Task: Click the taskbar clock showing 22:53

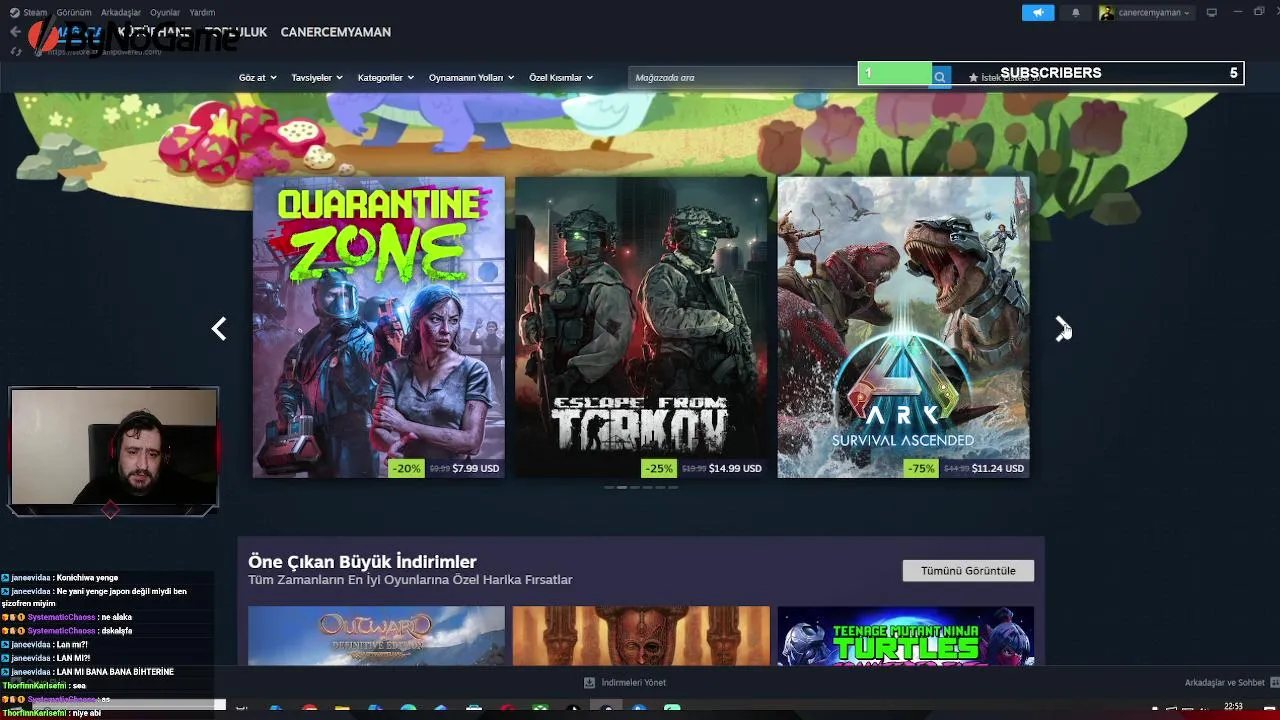Action: click(1233, 707)
